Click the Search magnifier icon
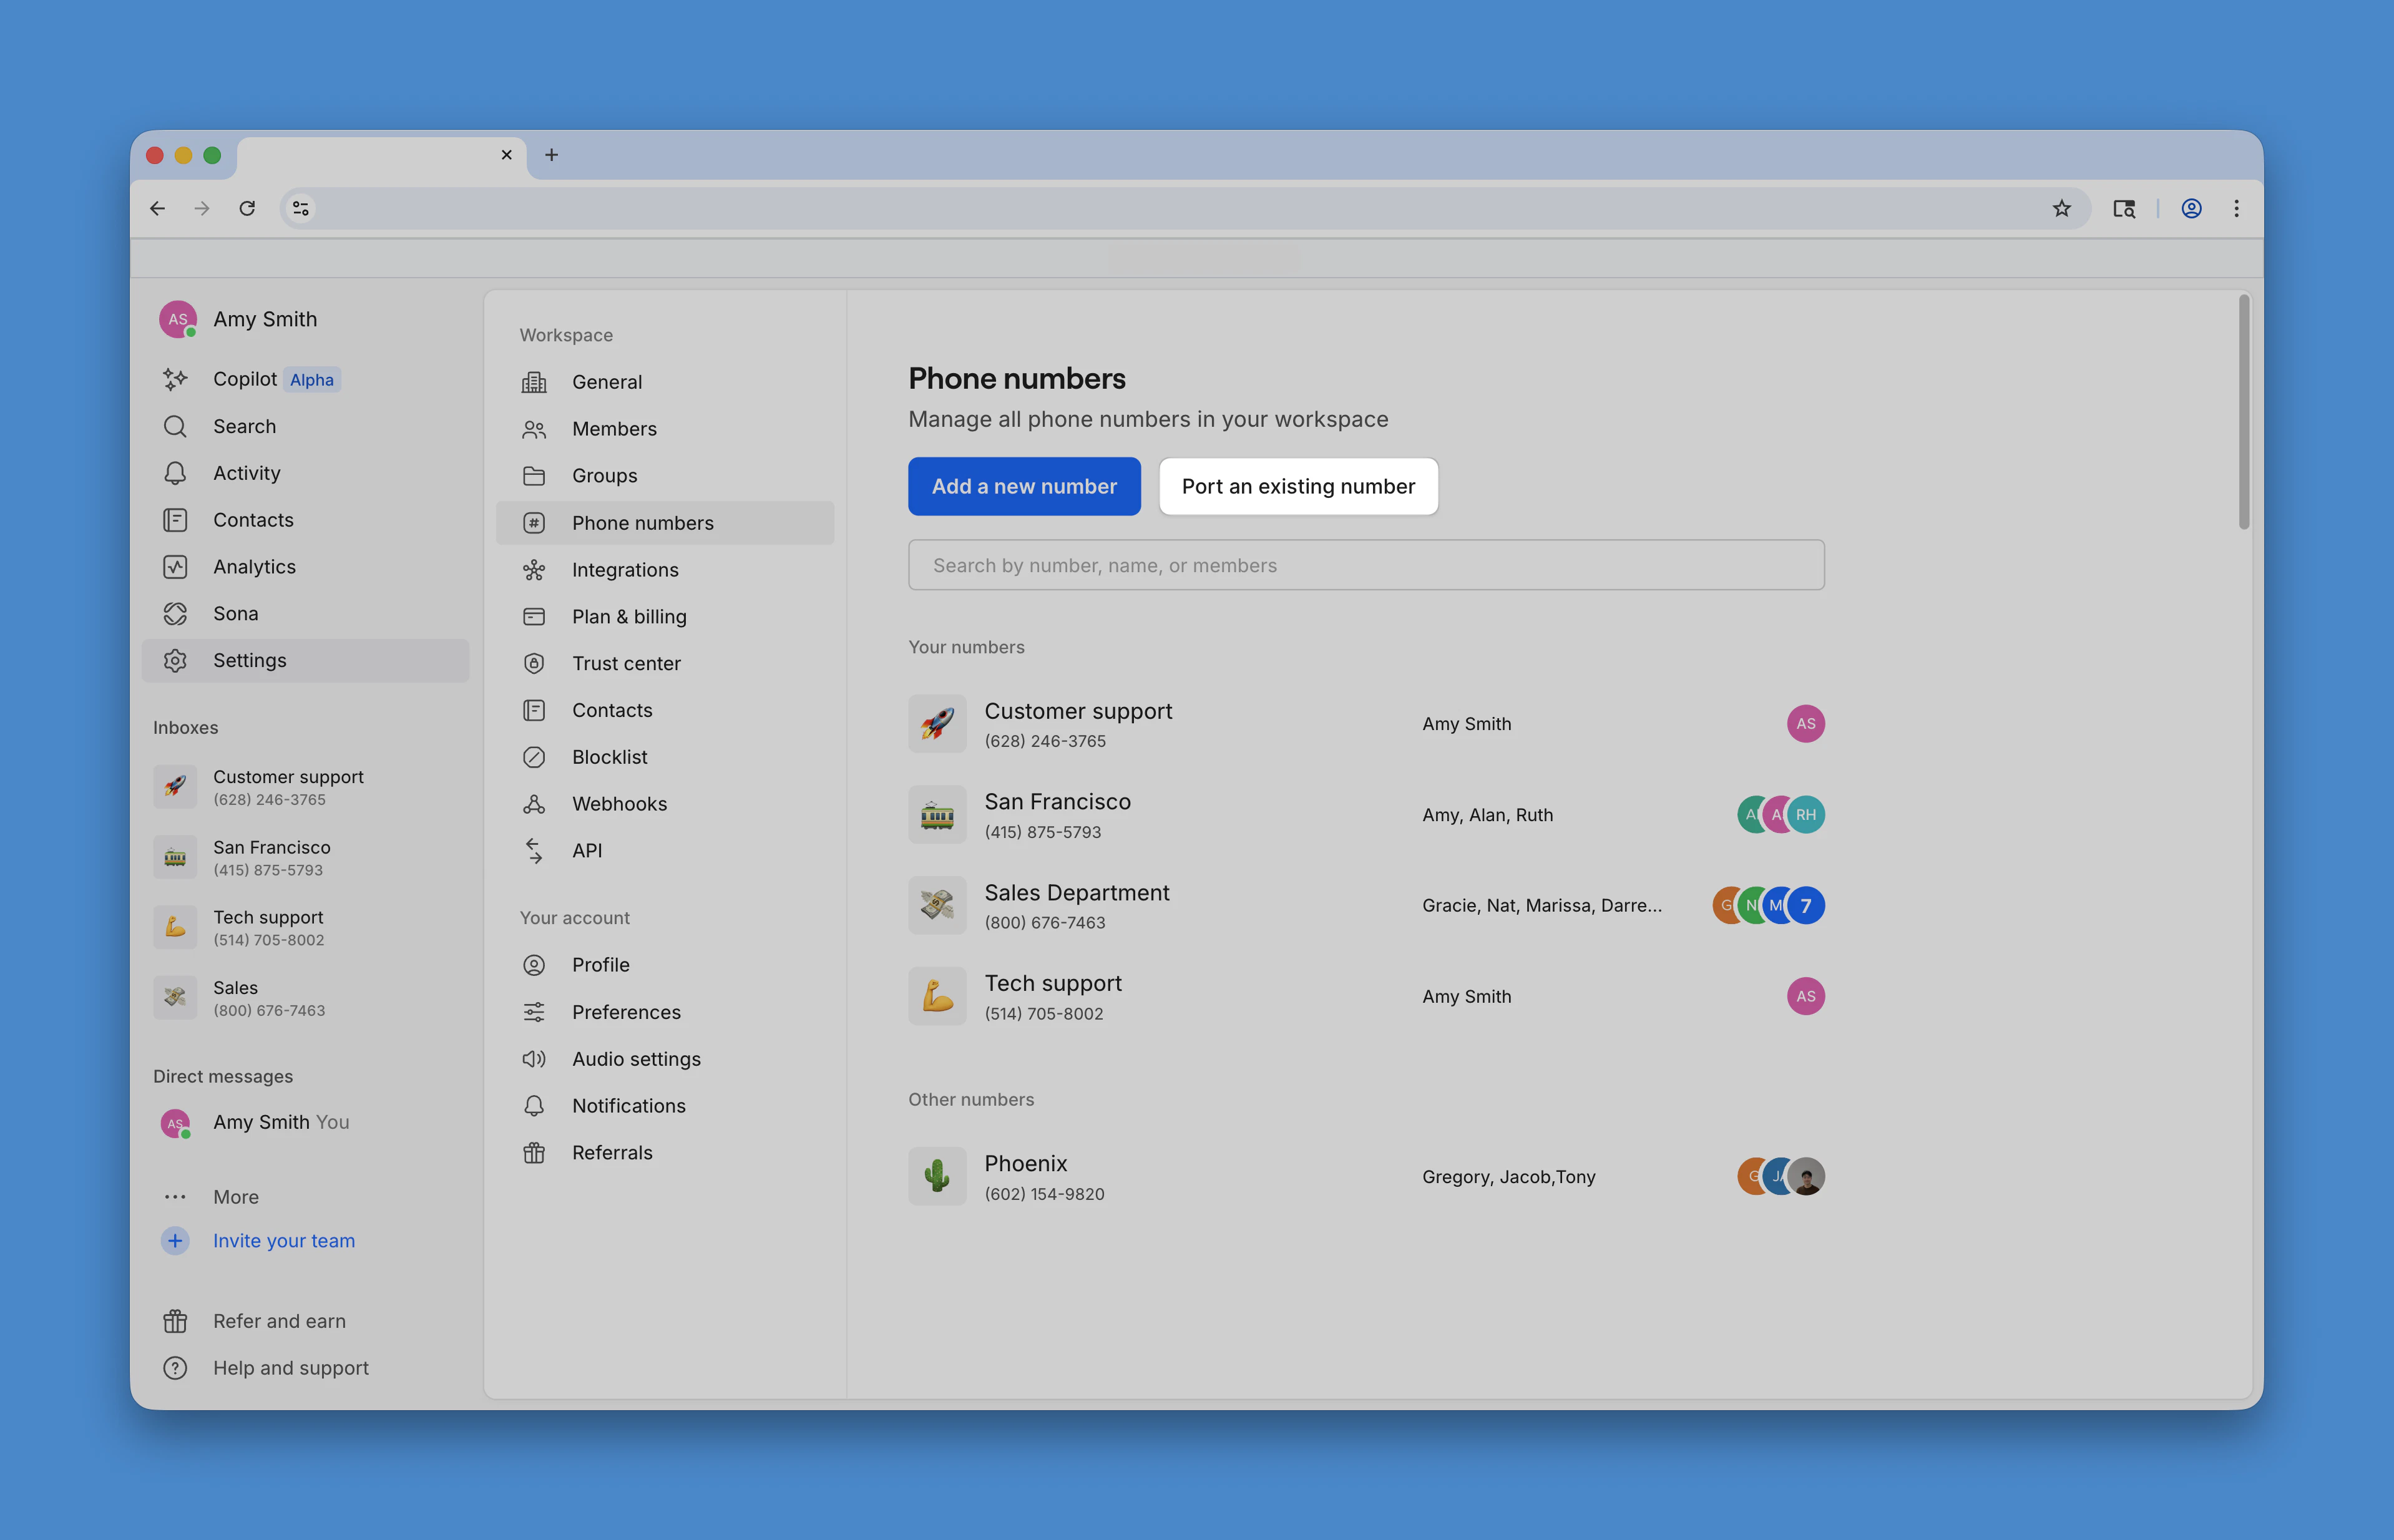This screenshot has width=2394, height=1540. coord(175,426)
